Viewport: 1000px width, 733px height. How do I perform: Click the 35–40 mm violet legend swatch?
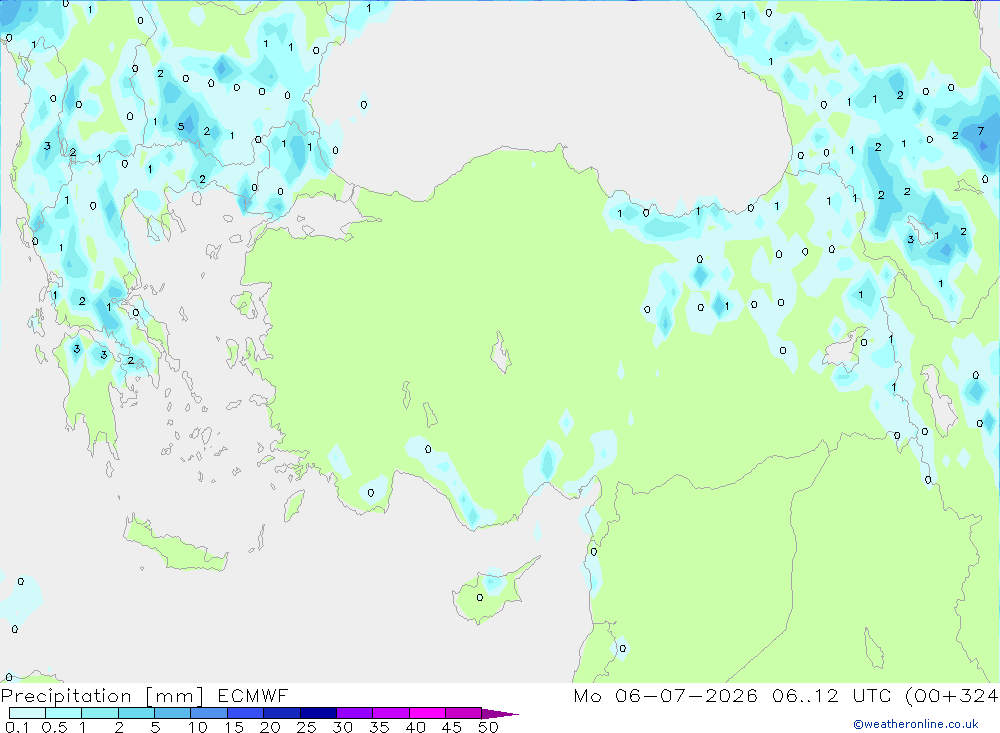pos(391,713)
